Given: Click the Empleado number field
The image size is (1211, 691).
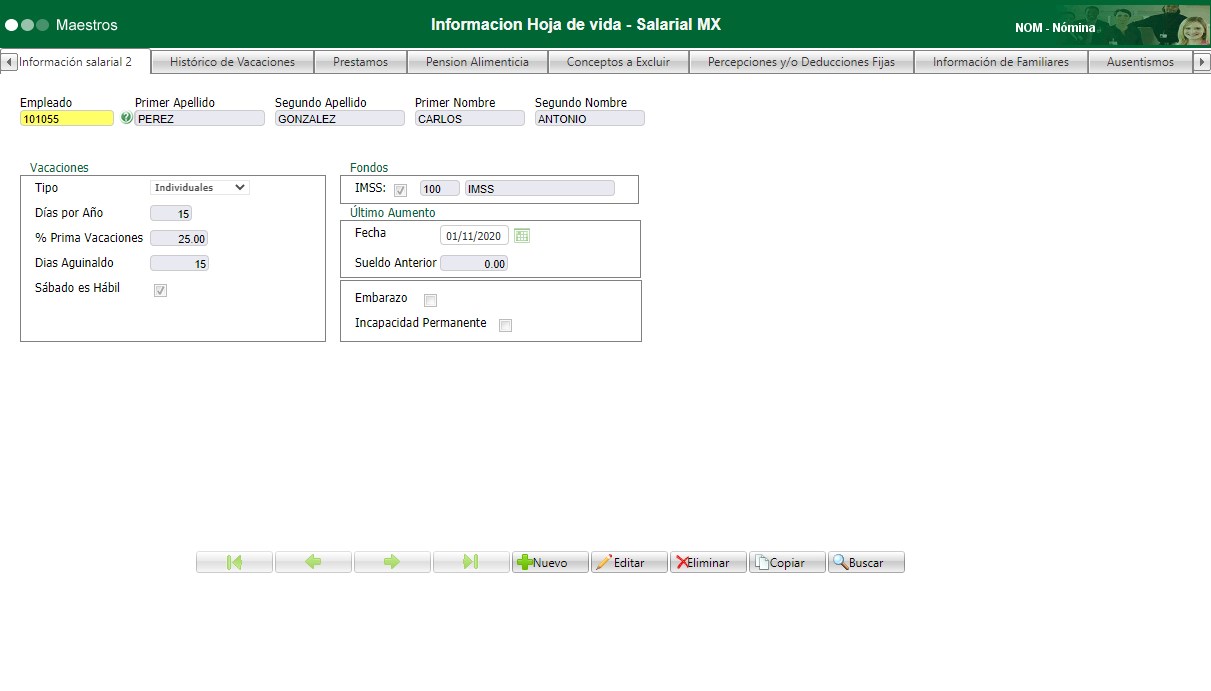Looking at the screenshot, I should pos(67,118).
